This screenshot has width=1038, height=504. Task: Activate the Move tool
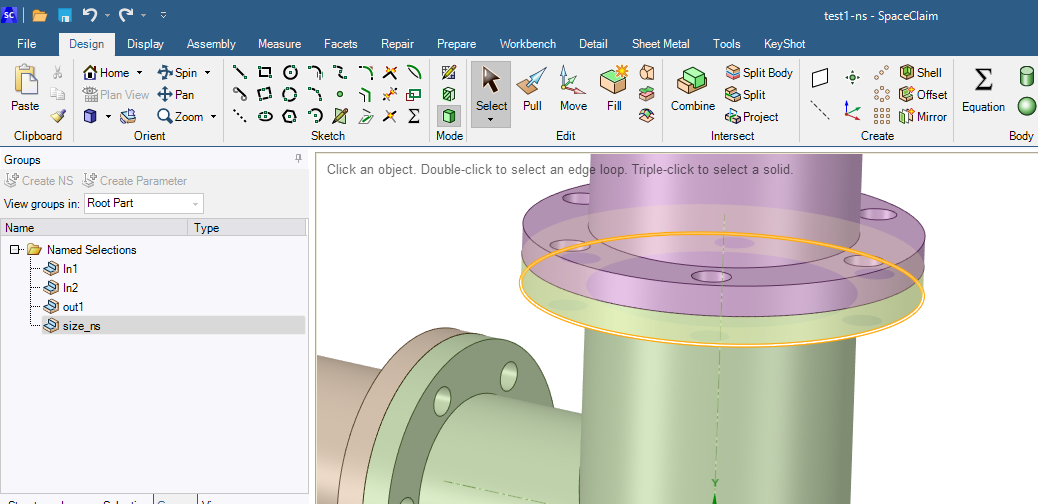[x=573, y=89]
